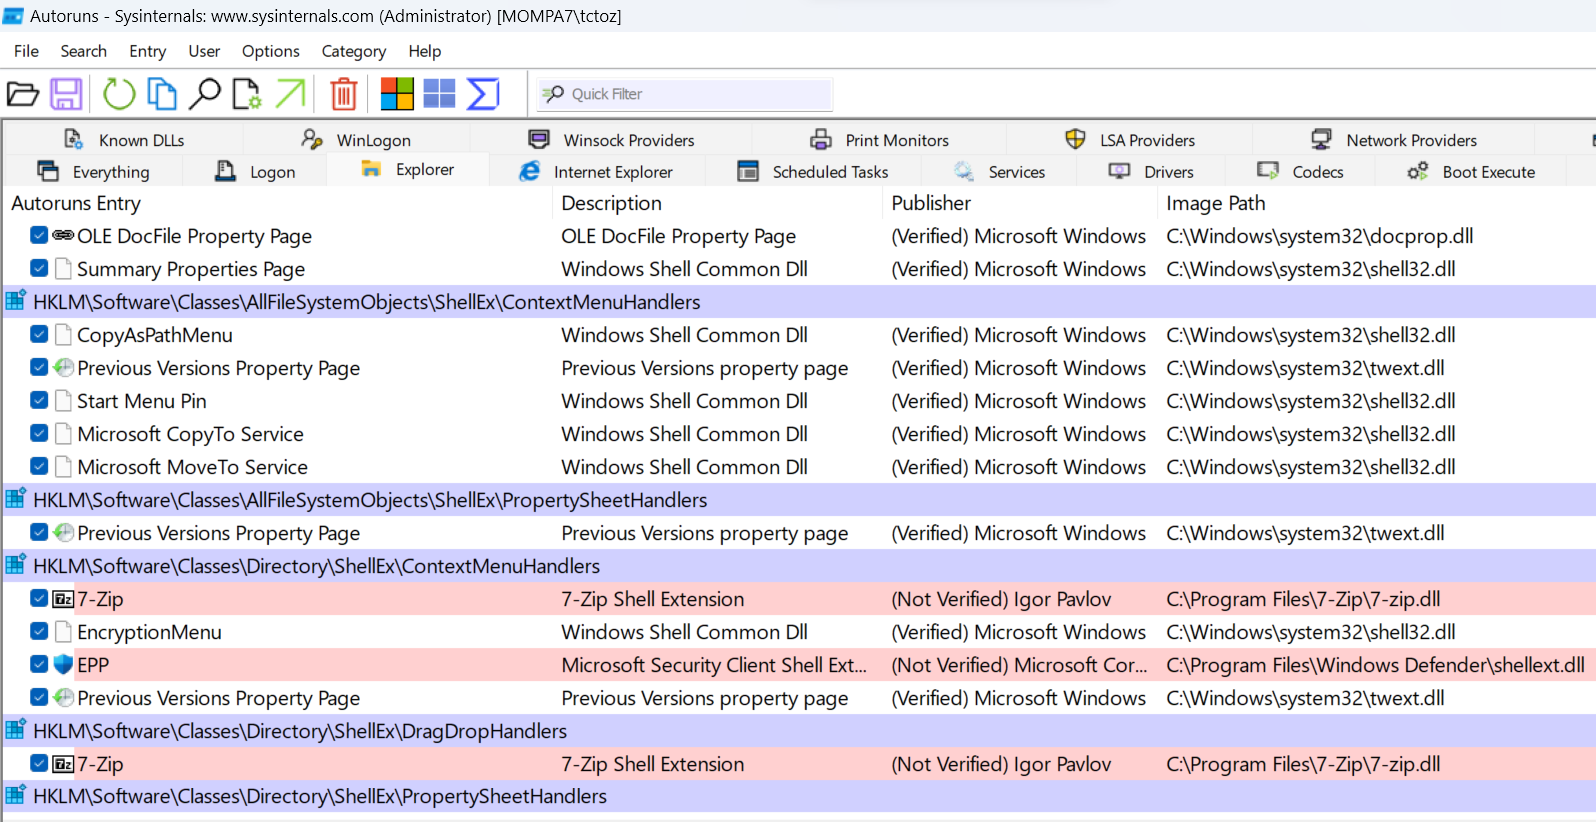The height and width of the screenshot is (822, 1596).
Task: Click the OLE DocFile Property Page icon
Action: coord(63,235)
